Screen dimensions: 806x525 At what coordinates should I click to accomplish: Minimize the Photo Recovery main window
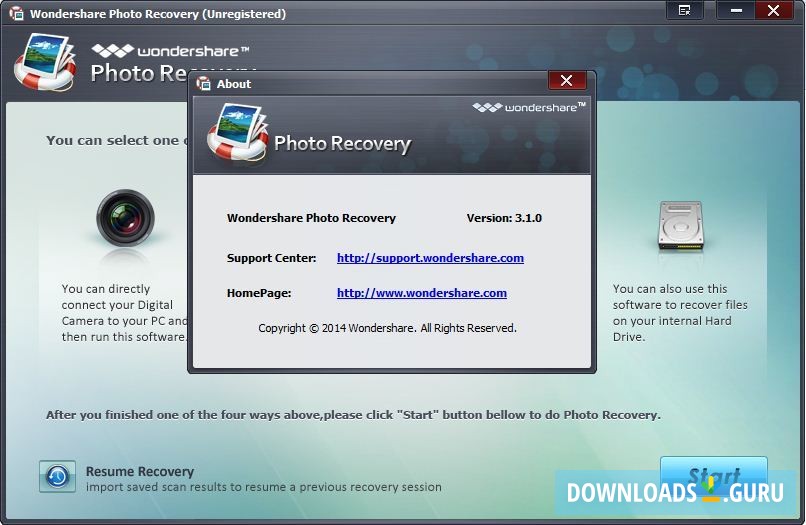[x=736, y=10]
